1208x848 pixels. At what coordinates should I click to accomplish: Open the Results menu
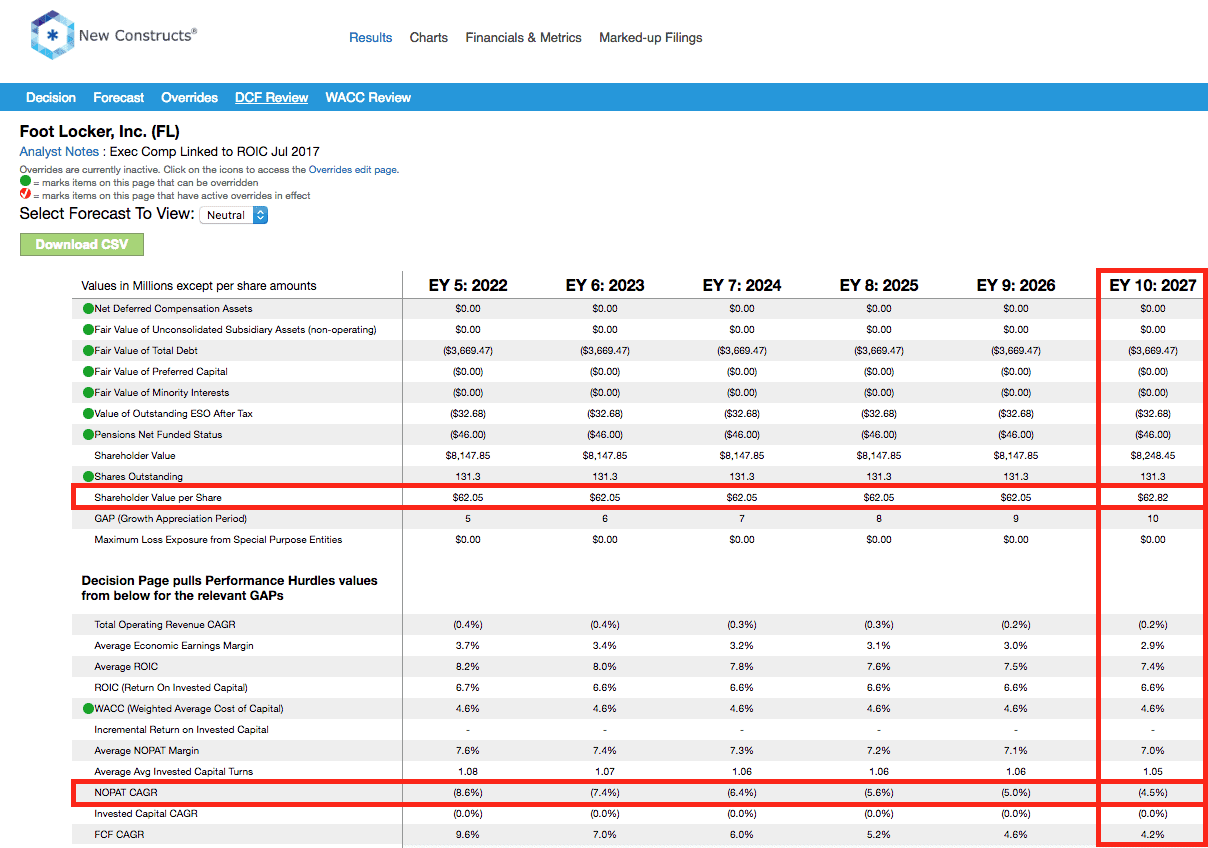(x=370, y=38)
